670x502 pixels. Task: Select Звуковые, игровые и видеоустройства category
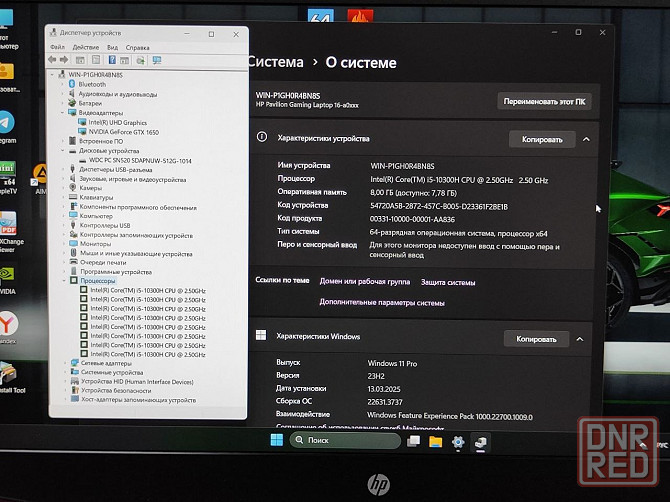pos(133,179)
